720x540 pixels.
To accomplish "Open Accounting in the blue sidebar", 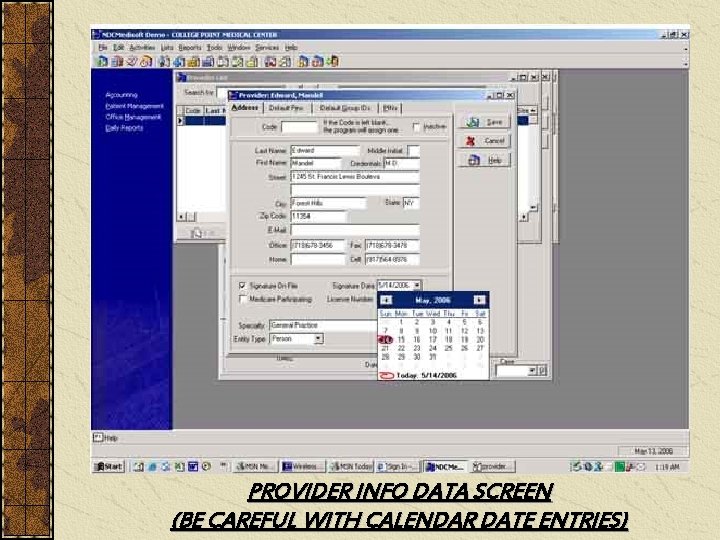I will pos(121,95).
